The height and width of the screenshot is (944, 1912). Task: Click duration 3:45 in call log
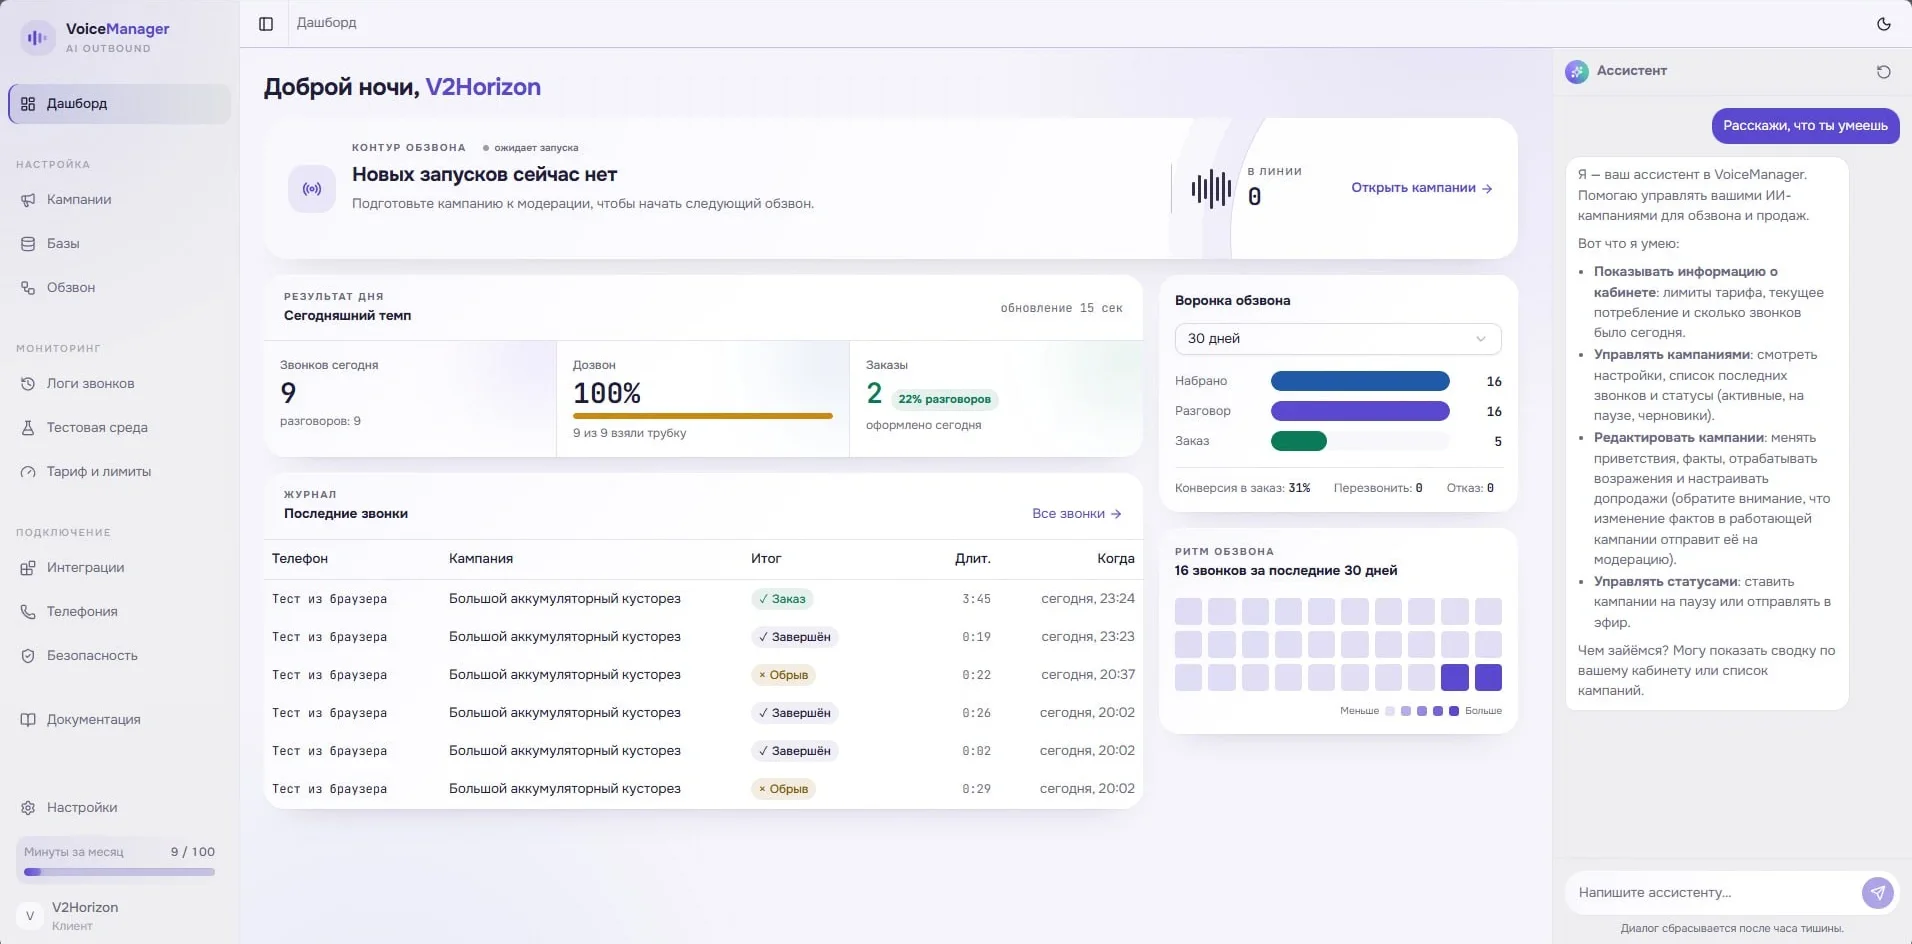tap(976, 599)
